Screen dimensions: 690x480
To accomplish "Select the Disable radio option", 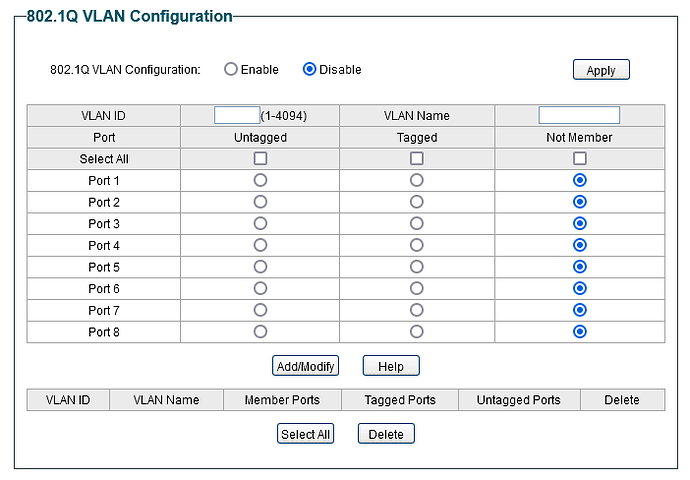I will pos(309,69).
